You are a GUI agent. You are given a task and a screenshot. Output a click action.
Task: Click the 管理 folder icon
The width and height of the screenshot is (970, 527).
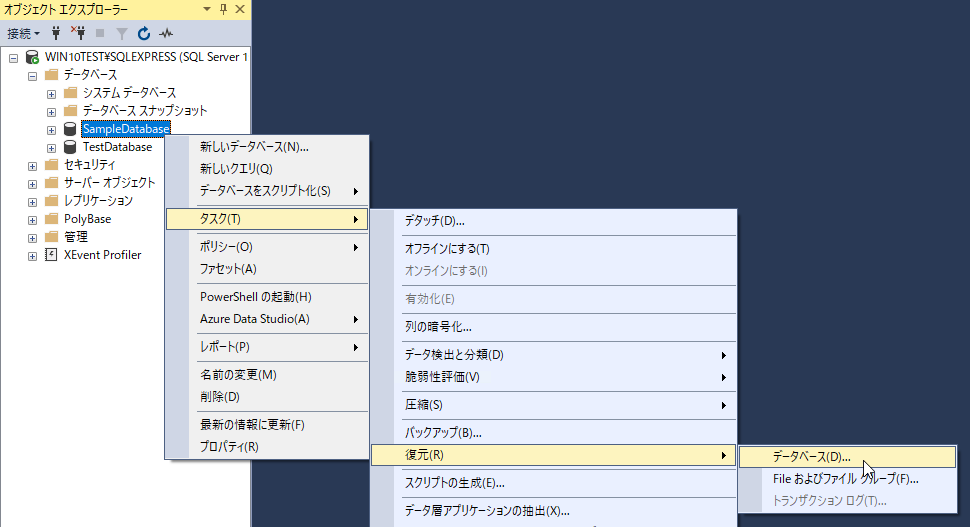(52, 236)
